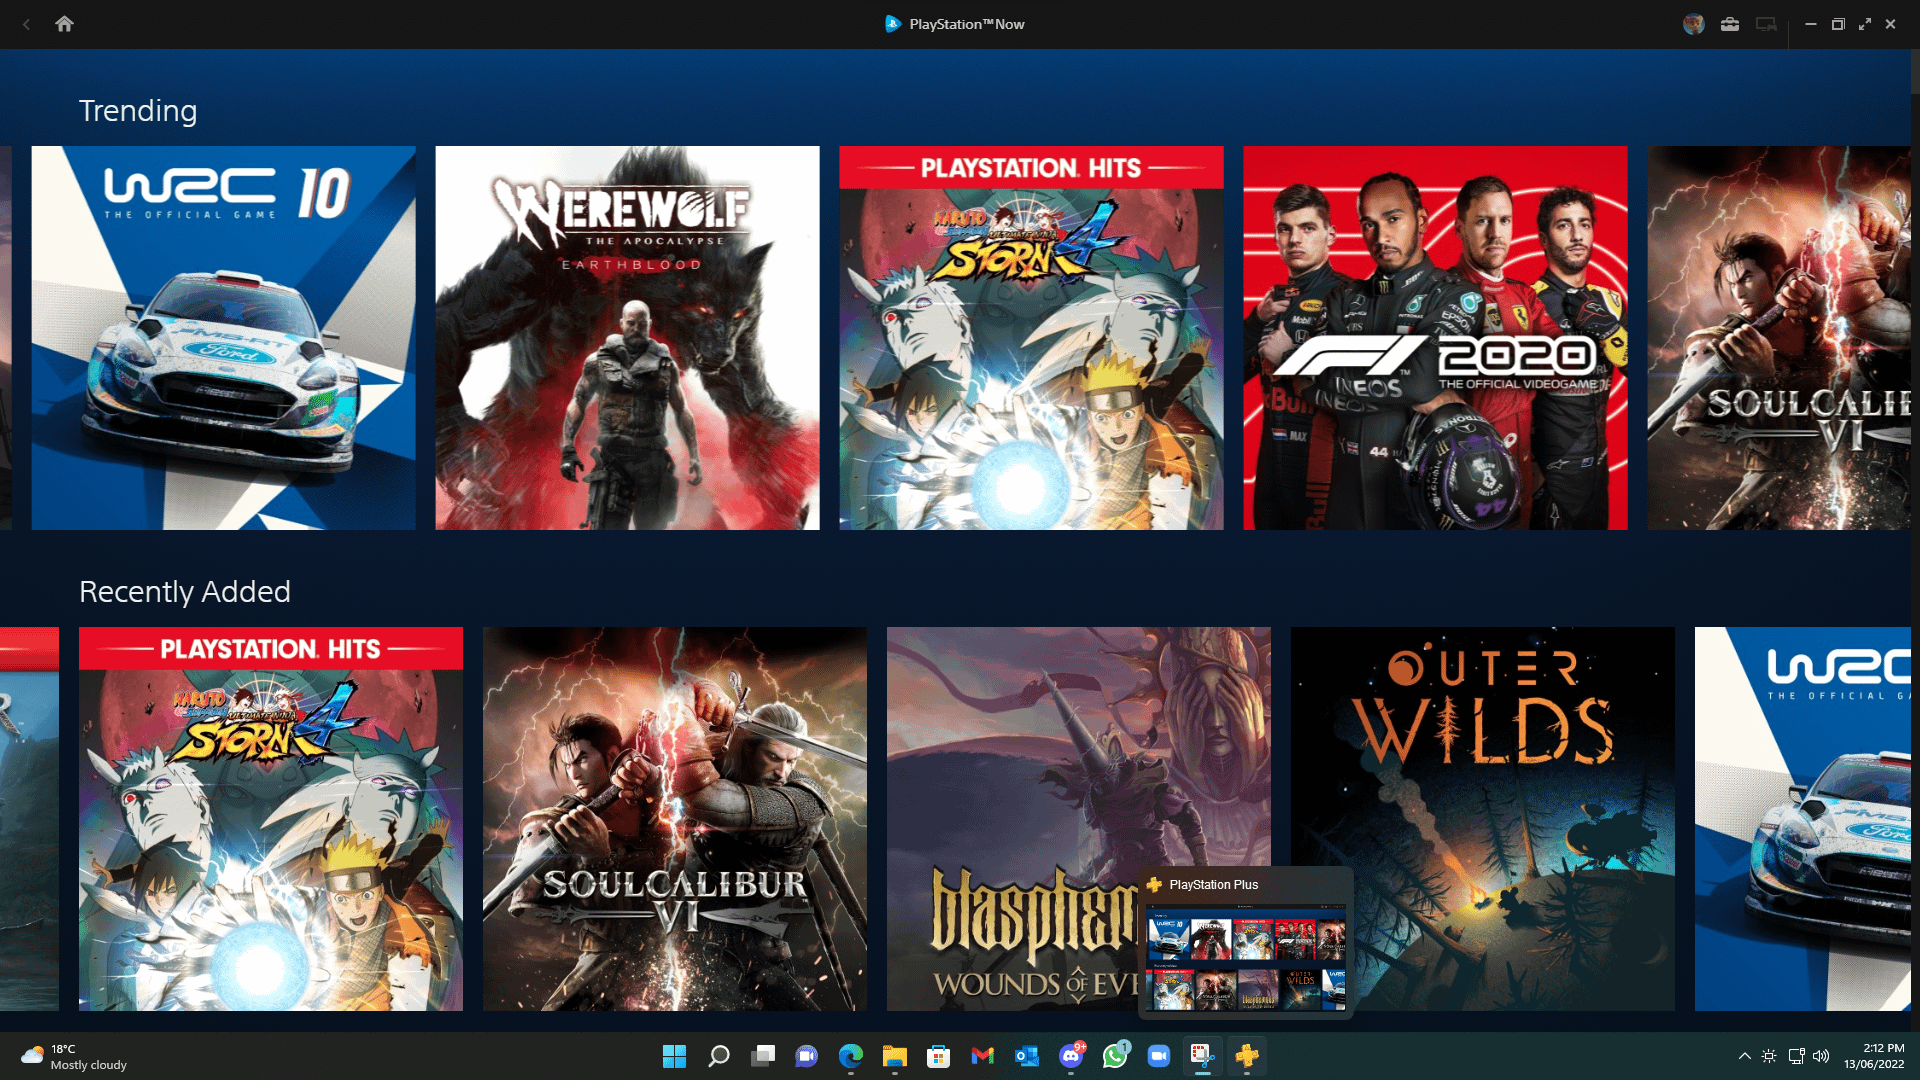Open File Explorer from the taskbar

pos(894,1056)
